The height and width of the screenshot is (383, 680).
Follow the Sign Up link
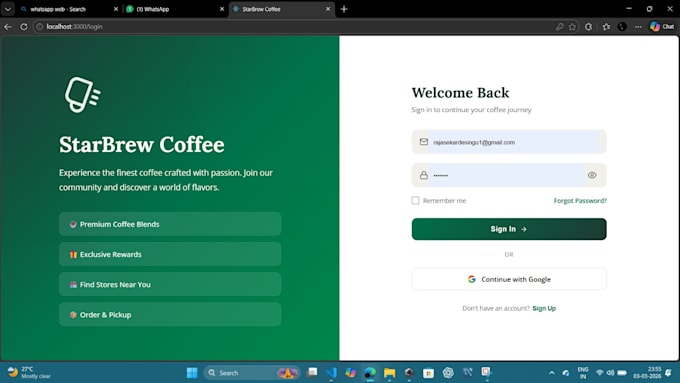[544, 308]
